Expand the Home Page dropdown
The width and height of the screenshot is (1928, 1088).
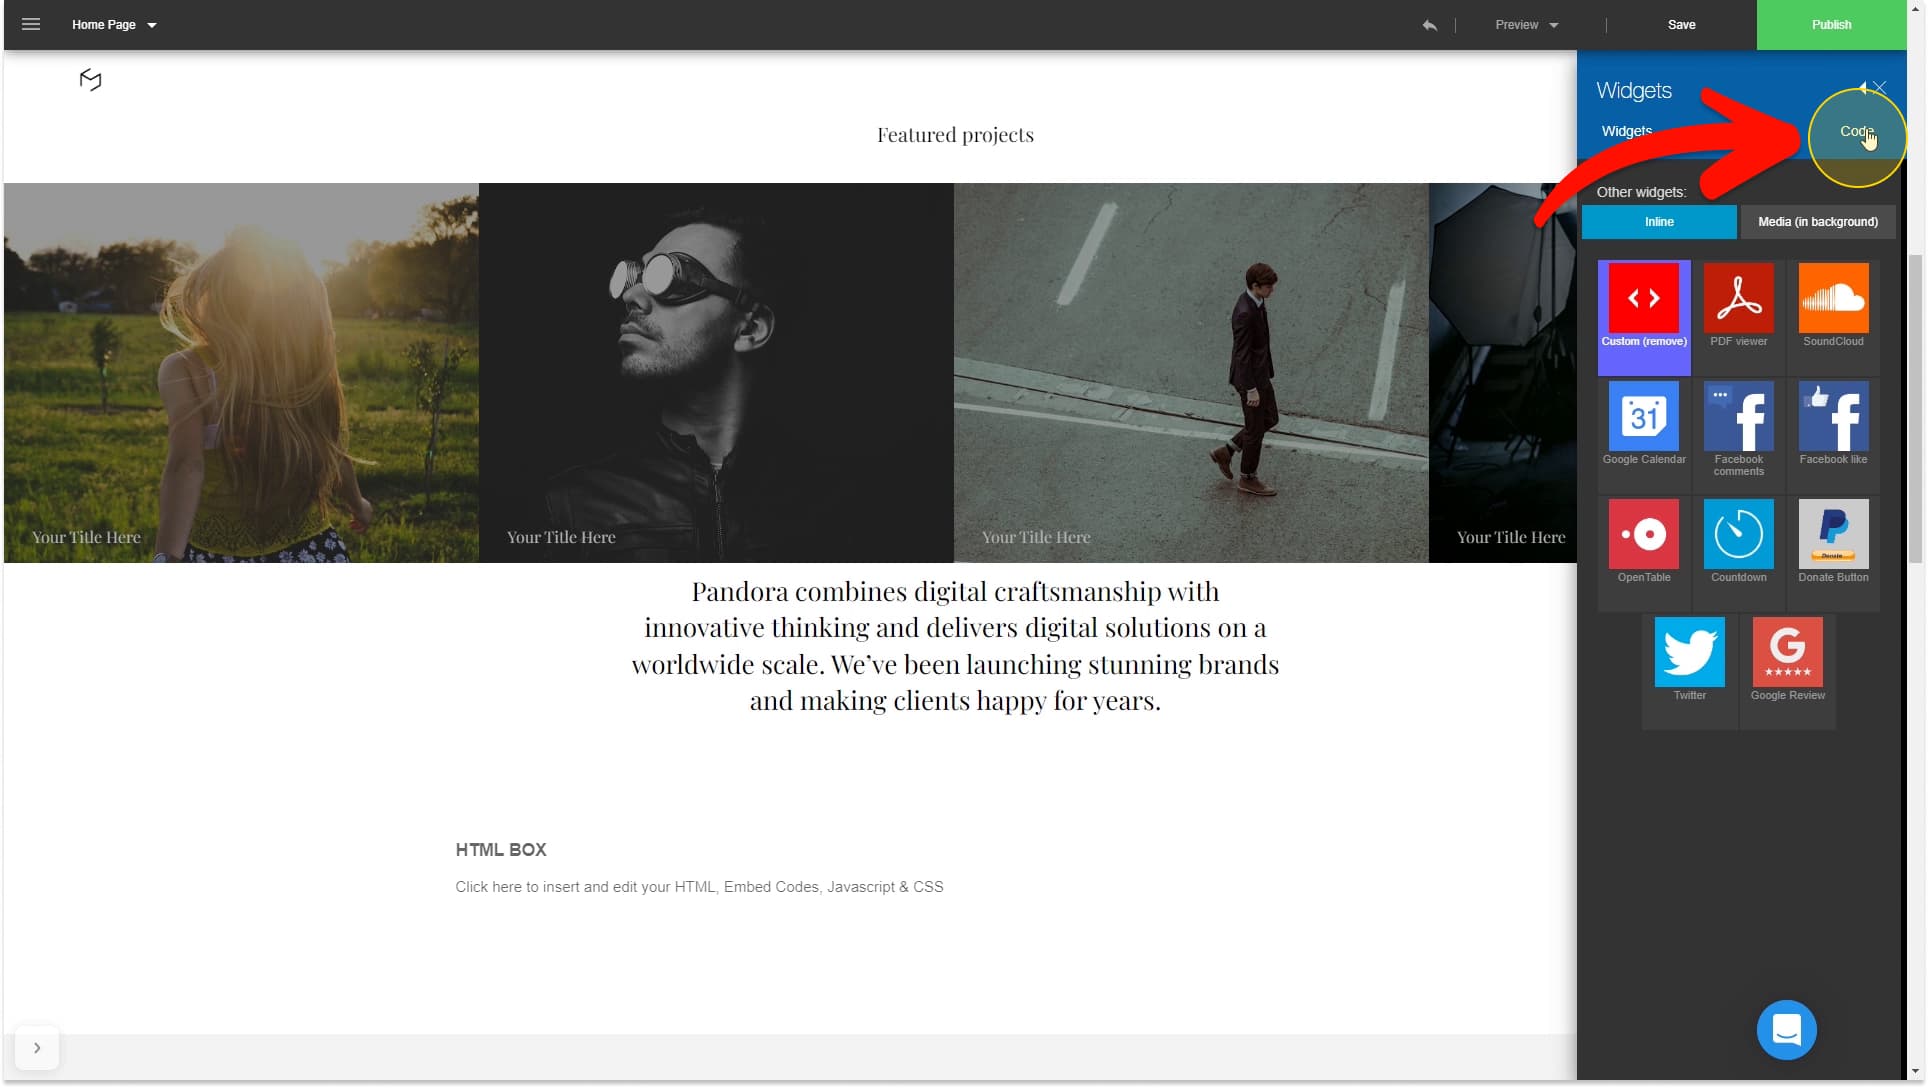[x=114, y=25]
